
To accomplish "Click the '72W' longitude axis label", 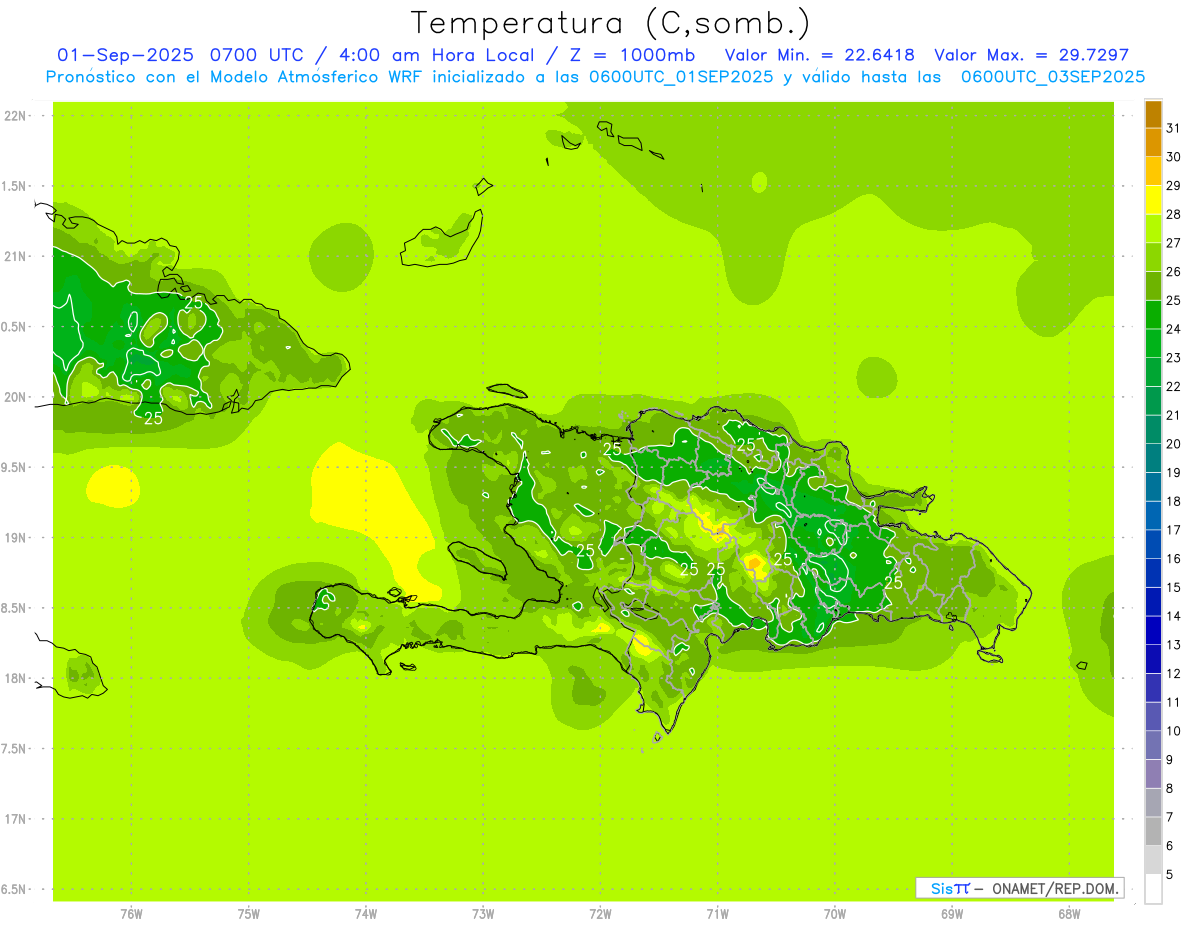I will [600, 914].
